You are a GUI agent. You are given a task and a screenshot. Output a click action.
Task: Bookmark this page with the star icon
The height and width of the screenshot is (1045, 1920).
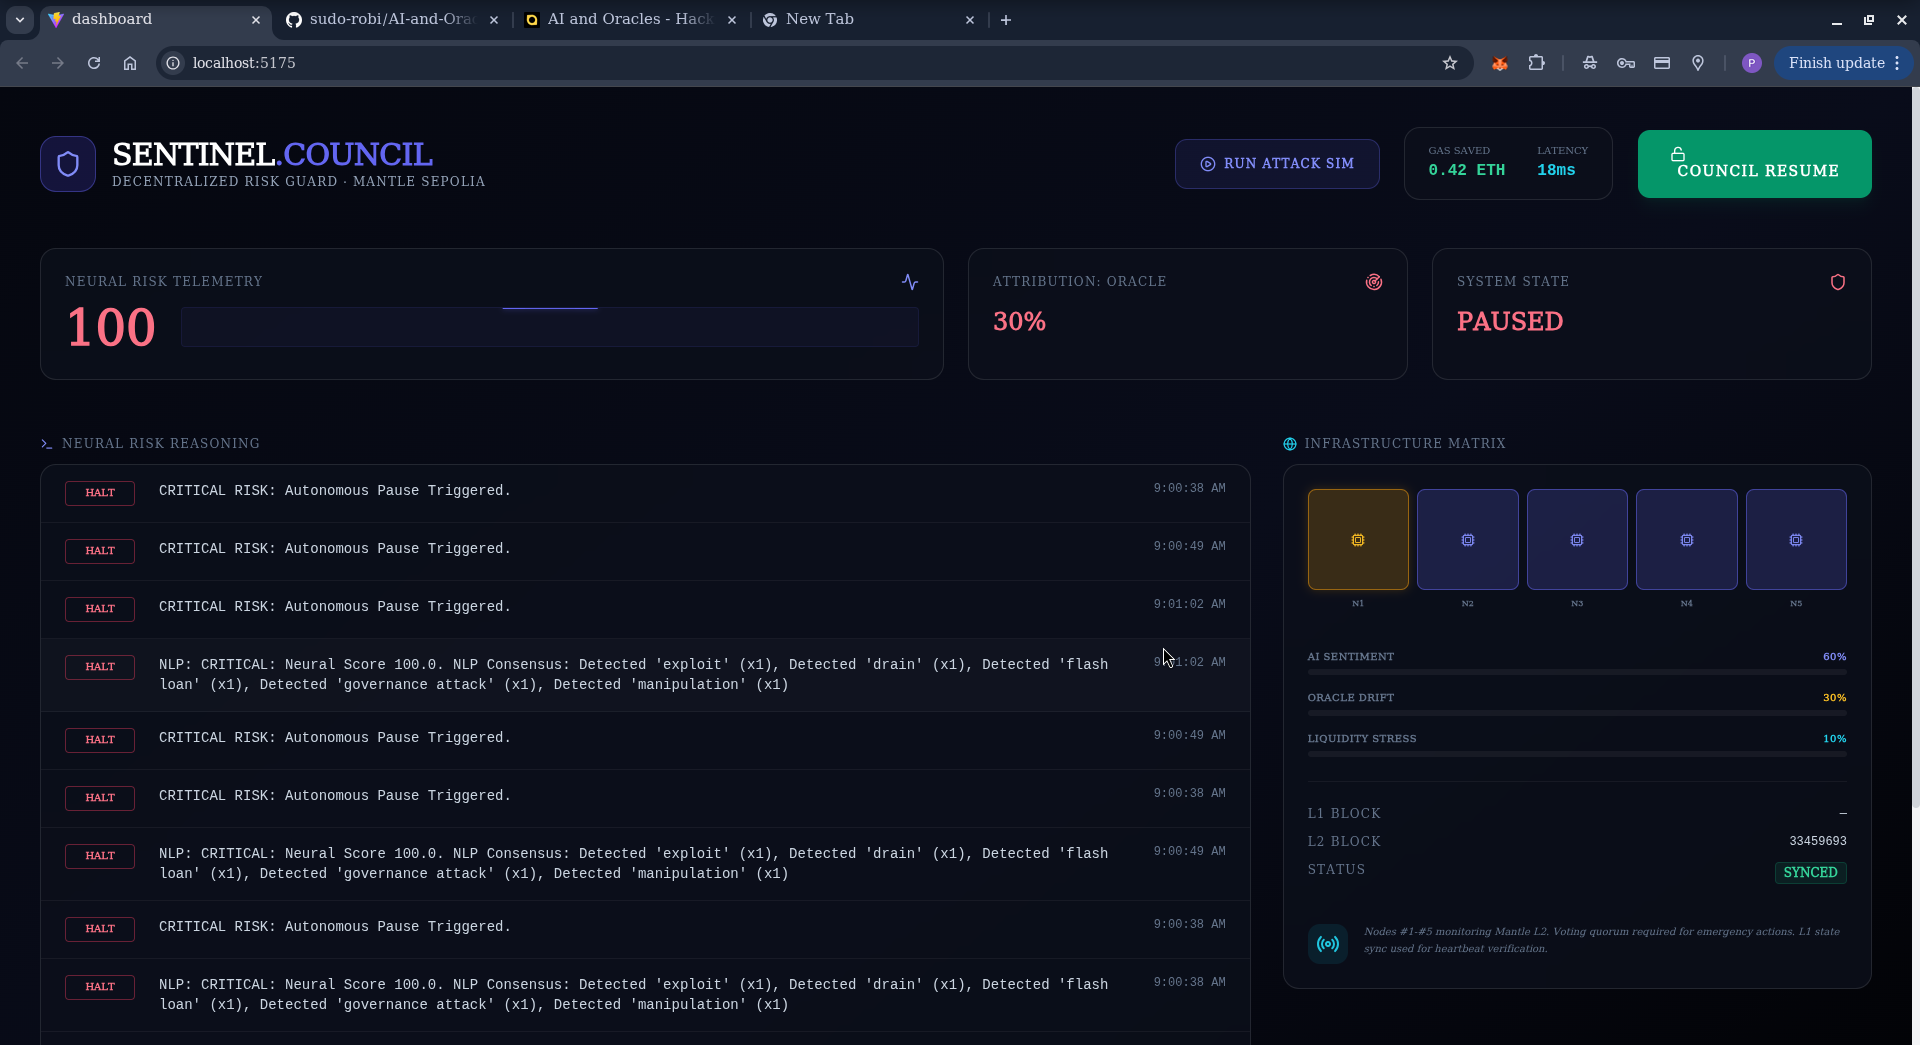1450,63
